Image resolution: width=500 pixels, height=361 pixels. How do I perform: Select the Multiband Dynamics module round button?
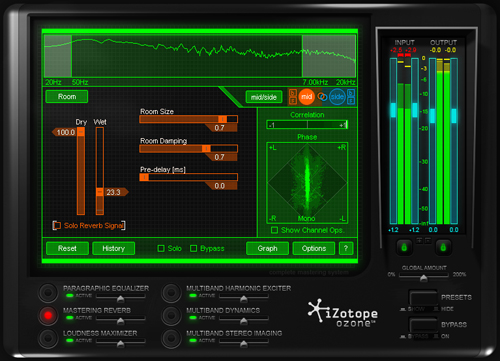[x=171, y=315]
